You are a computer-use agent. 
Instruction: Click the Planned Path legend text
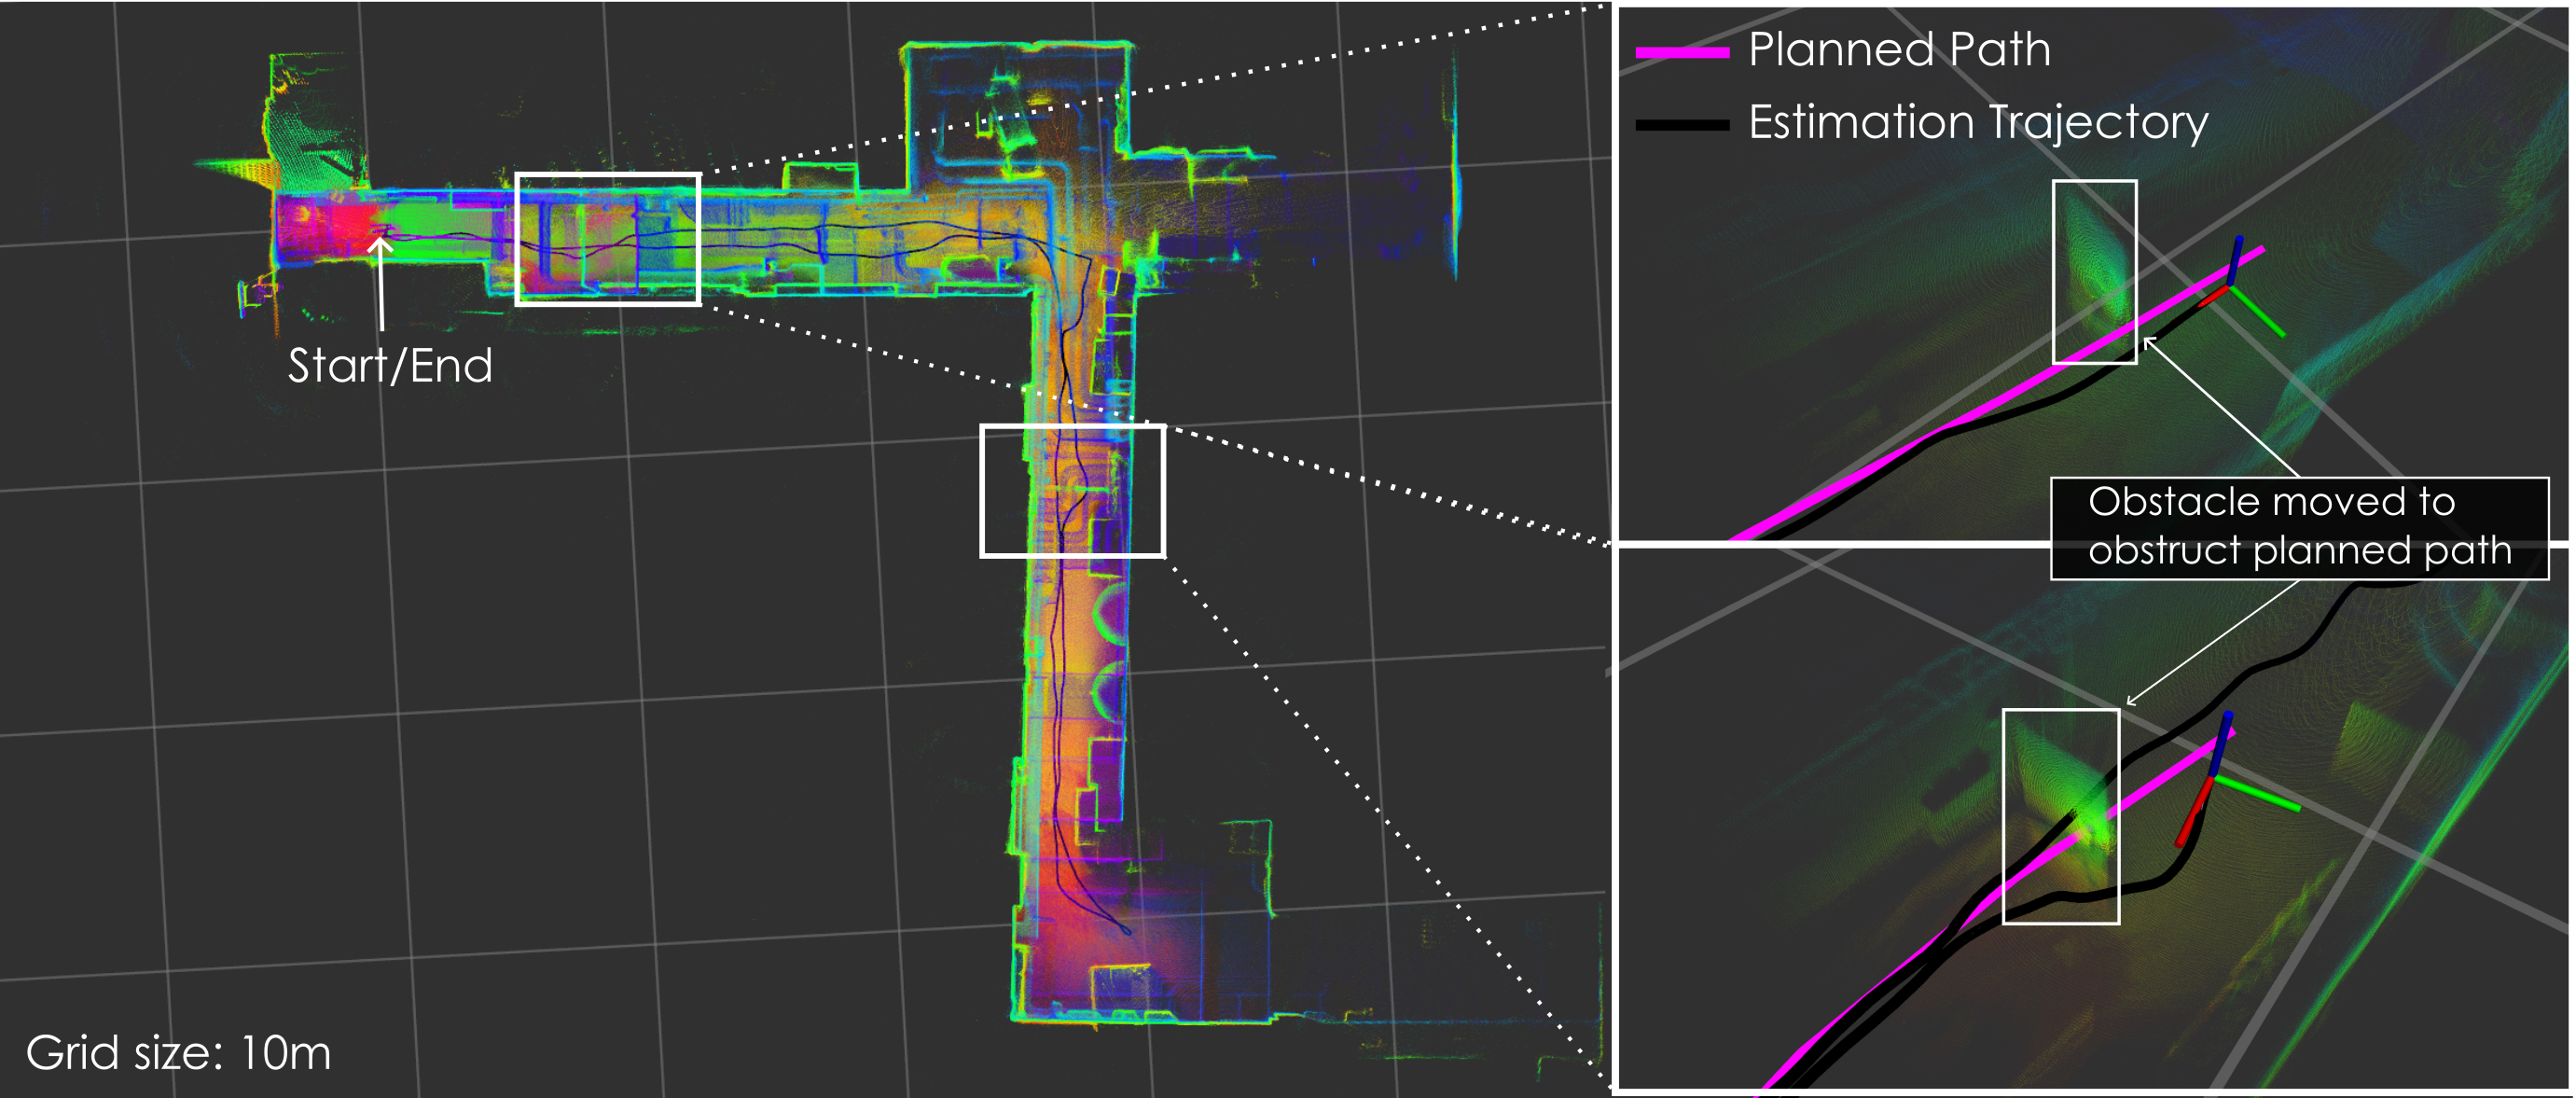[x=1899, y=50]
